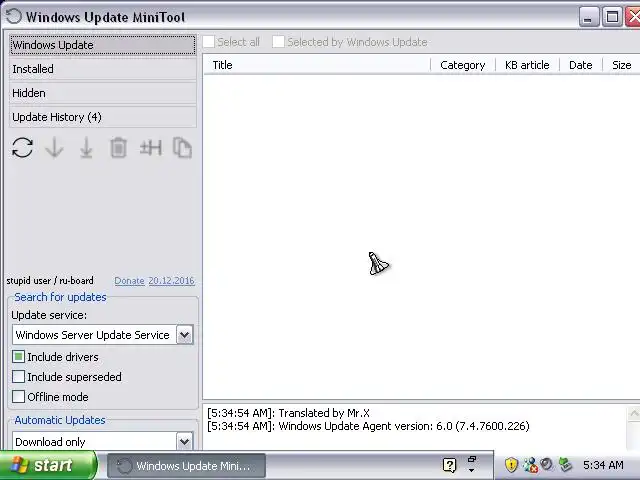This screenshot has width=640, height=480.
Task: Open the Update History (4) tab
Action: (x=102, y=117)
